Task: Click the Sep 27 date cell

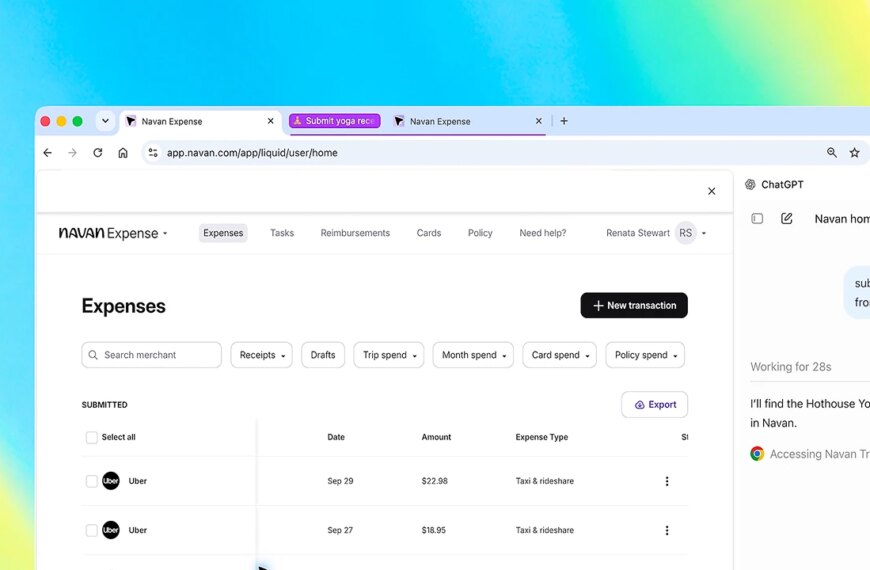Action: [x=340, y=530]
